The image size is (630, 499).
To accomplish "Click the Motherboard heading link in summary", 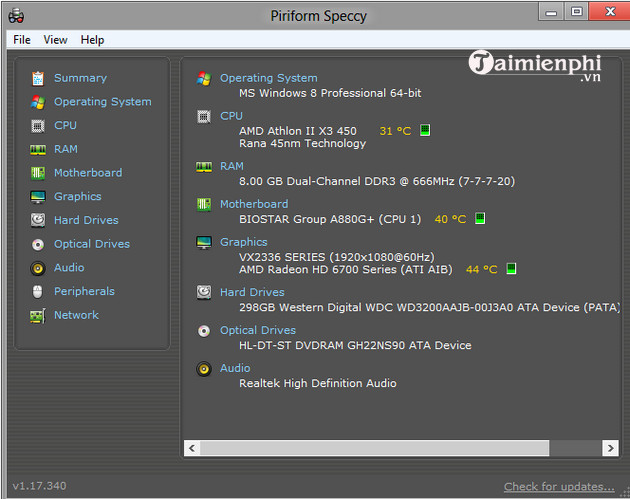I will [x=254, y=204].
